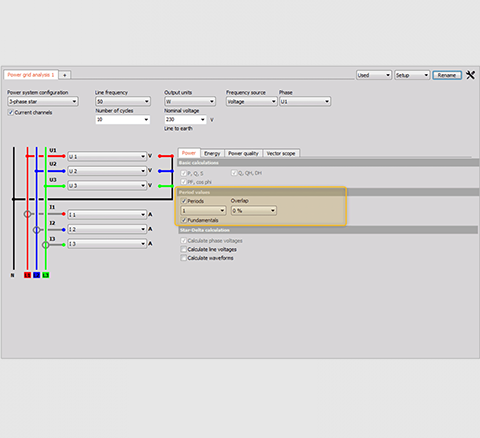Viewport: 480px width, 438px height.
Task: Click the Line to earth label
Action: 178,129
